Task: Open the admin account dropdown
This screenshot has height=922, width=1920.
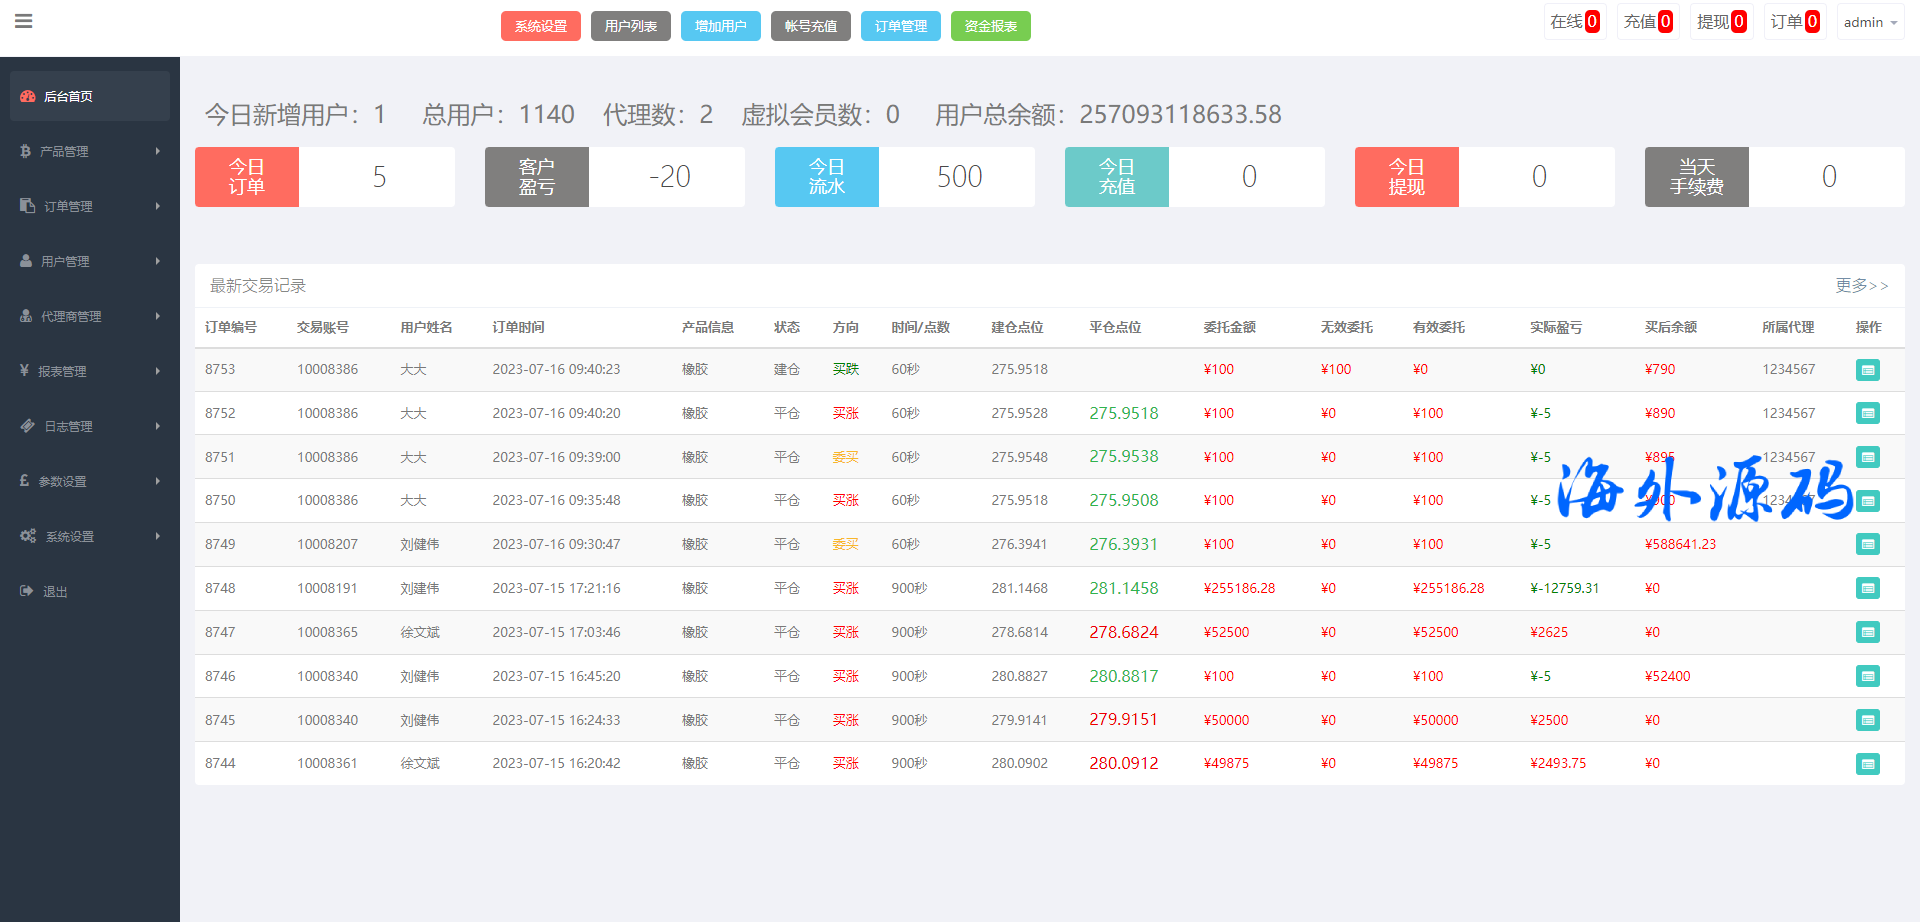Action: pyautogui.click(x=1870, y=22)
